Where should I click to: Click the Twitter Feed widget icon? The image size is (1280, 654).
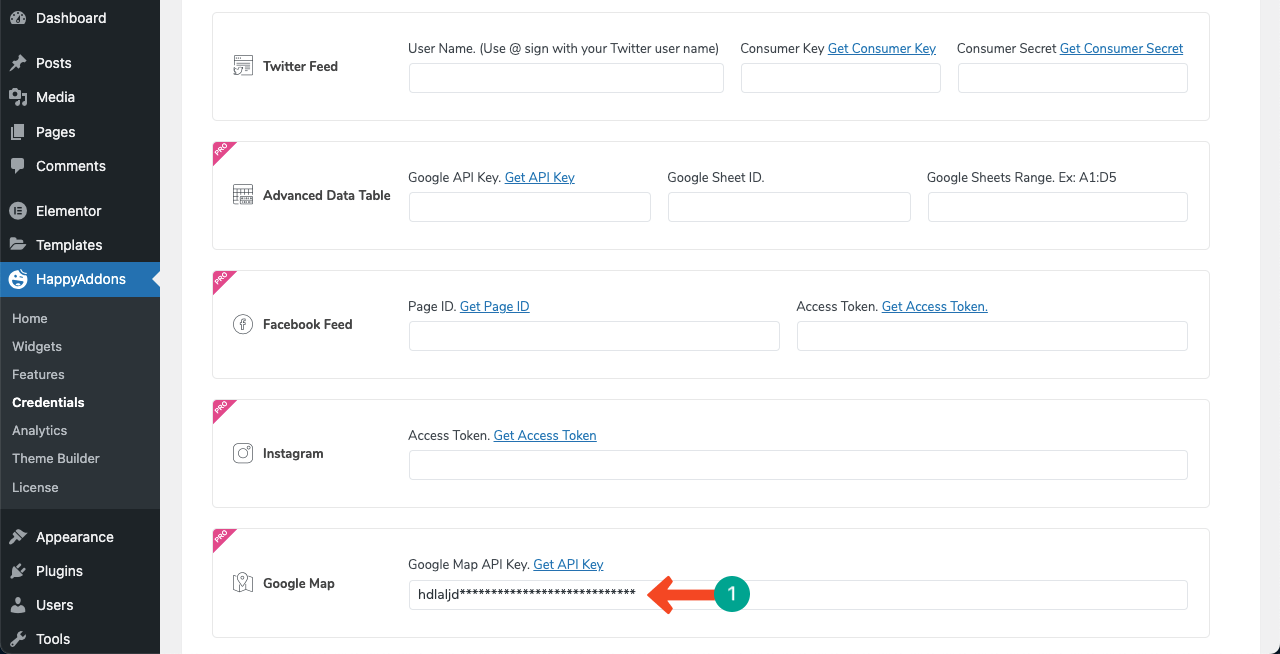[x=243, y=66]
